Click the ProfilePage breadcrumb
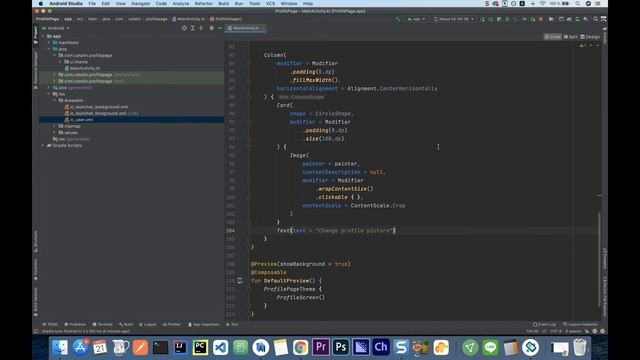640x360 pixels. click(x=47, y=19)
